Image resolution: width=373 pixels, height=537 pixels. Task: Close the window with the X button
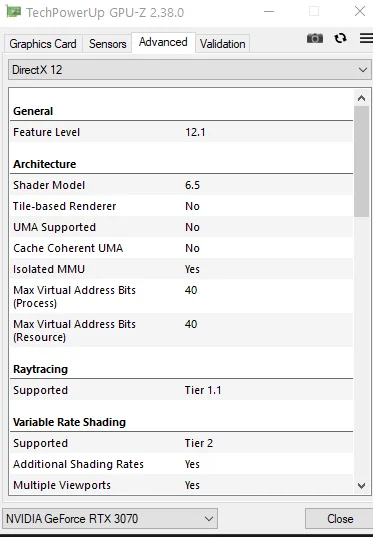point(360,11)
